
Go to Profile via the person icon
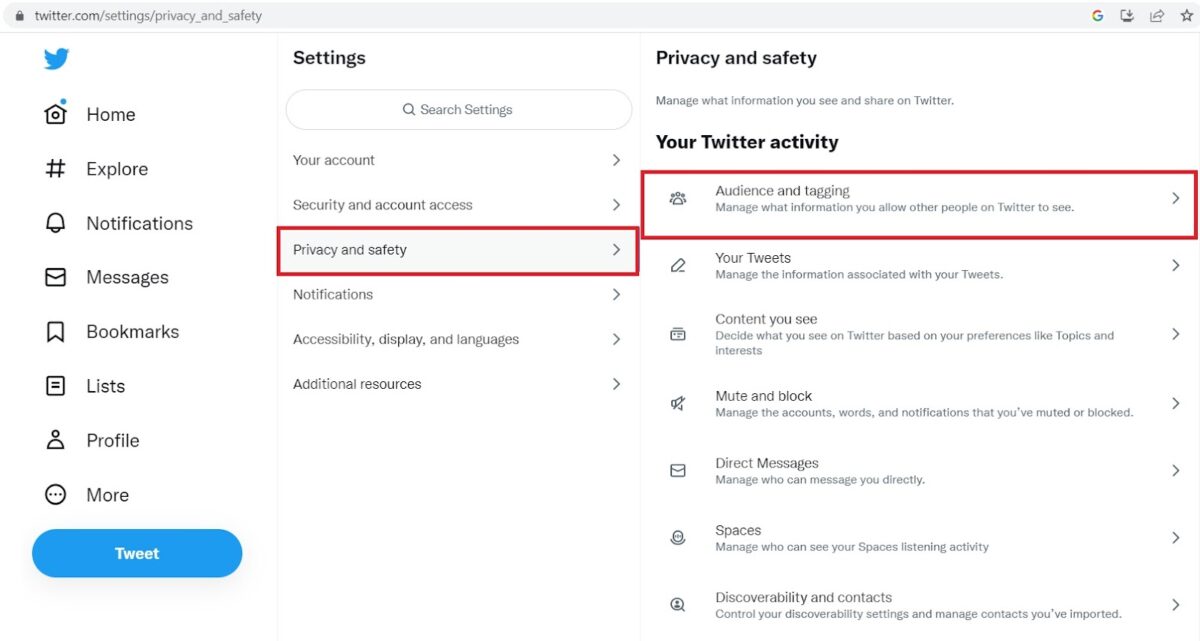coord(56,440)
